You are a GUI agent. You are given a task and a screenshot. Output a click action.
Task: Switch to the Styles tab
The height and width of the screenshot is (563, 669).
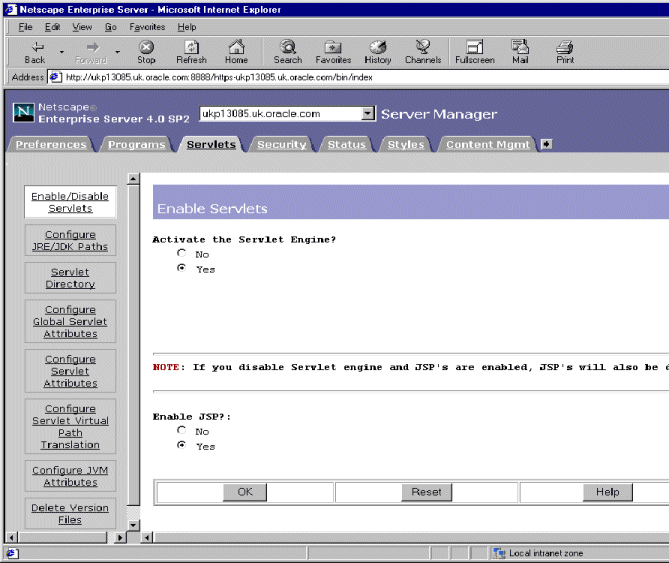tap(406, 145)
